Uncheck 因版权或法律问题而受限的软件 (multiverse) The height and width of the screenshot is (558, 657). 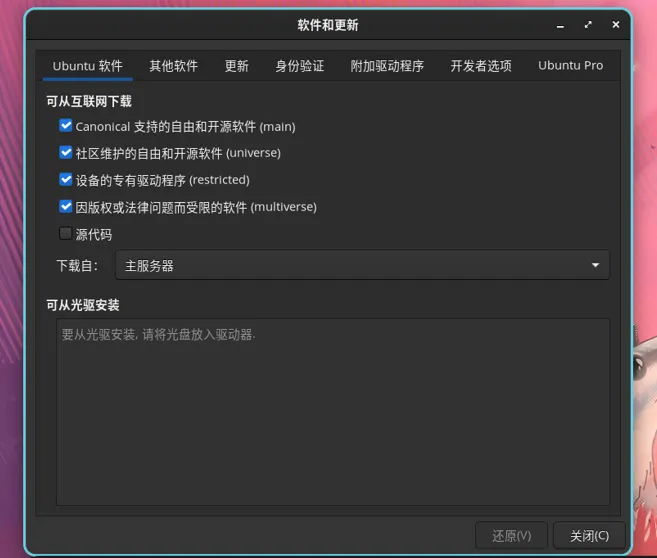point(66,206)
